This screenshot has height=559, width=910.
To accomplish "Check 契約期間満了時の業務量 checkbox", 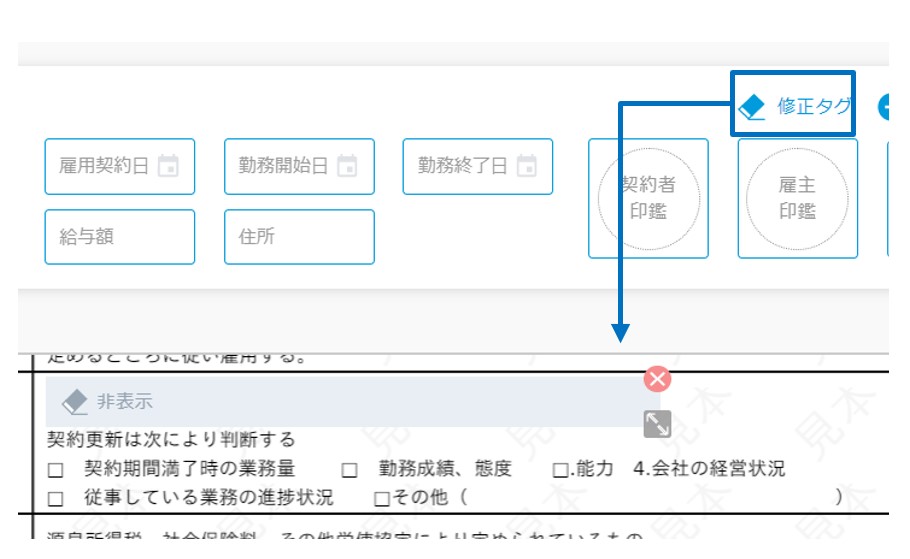I will click(x=55, y=470).
